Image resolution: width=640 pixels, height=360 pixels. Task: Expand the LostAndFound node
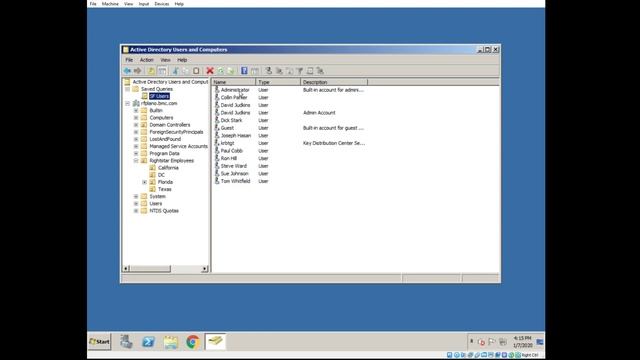tap(136, 139)
